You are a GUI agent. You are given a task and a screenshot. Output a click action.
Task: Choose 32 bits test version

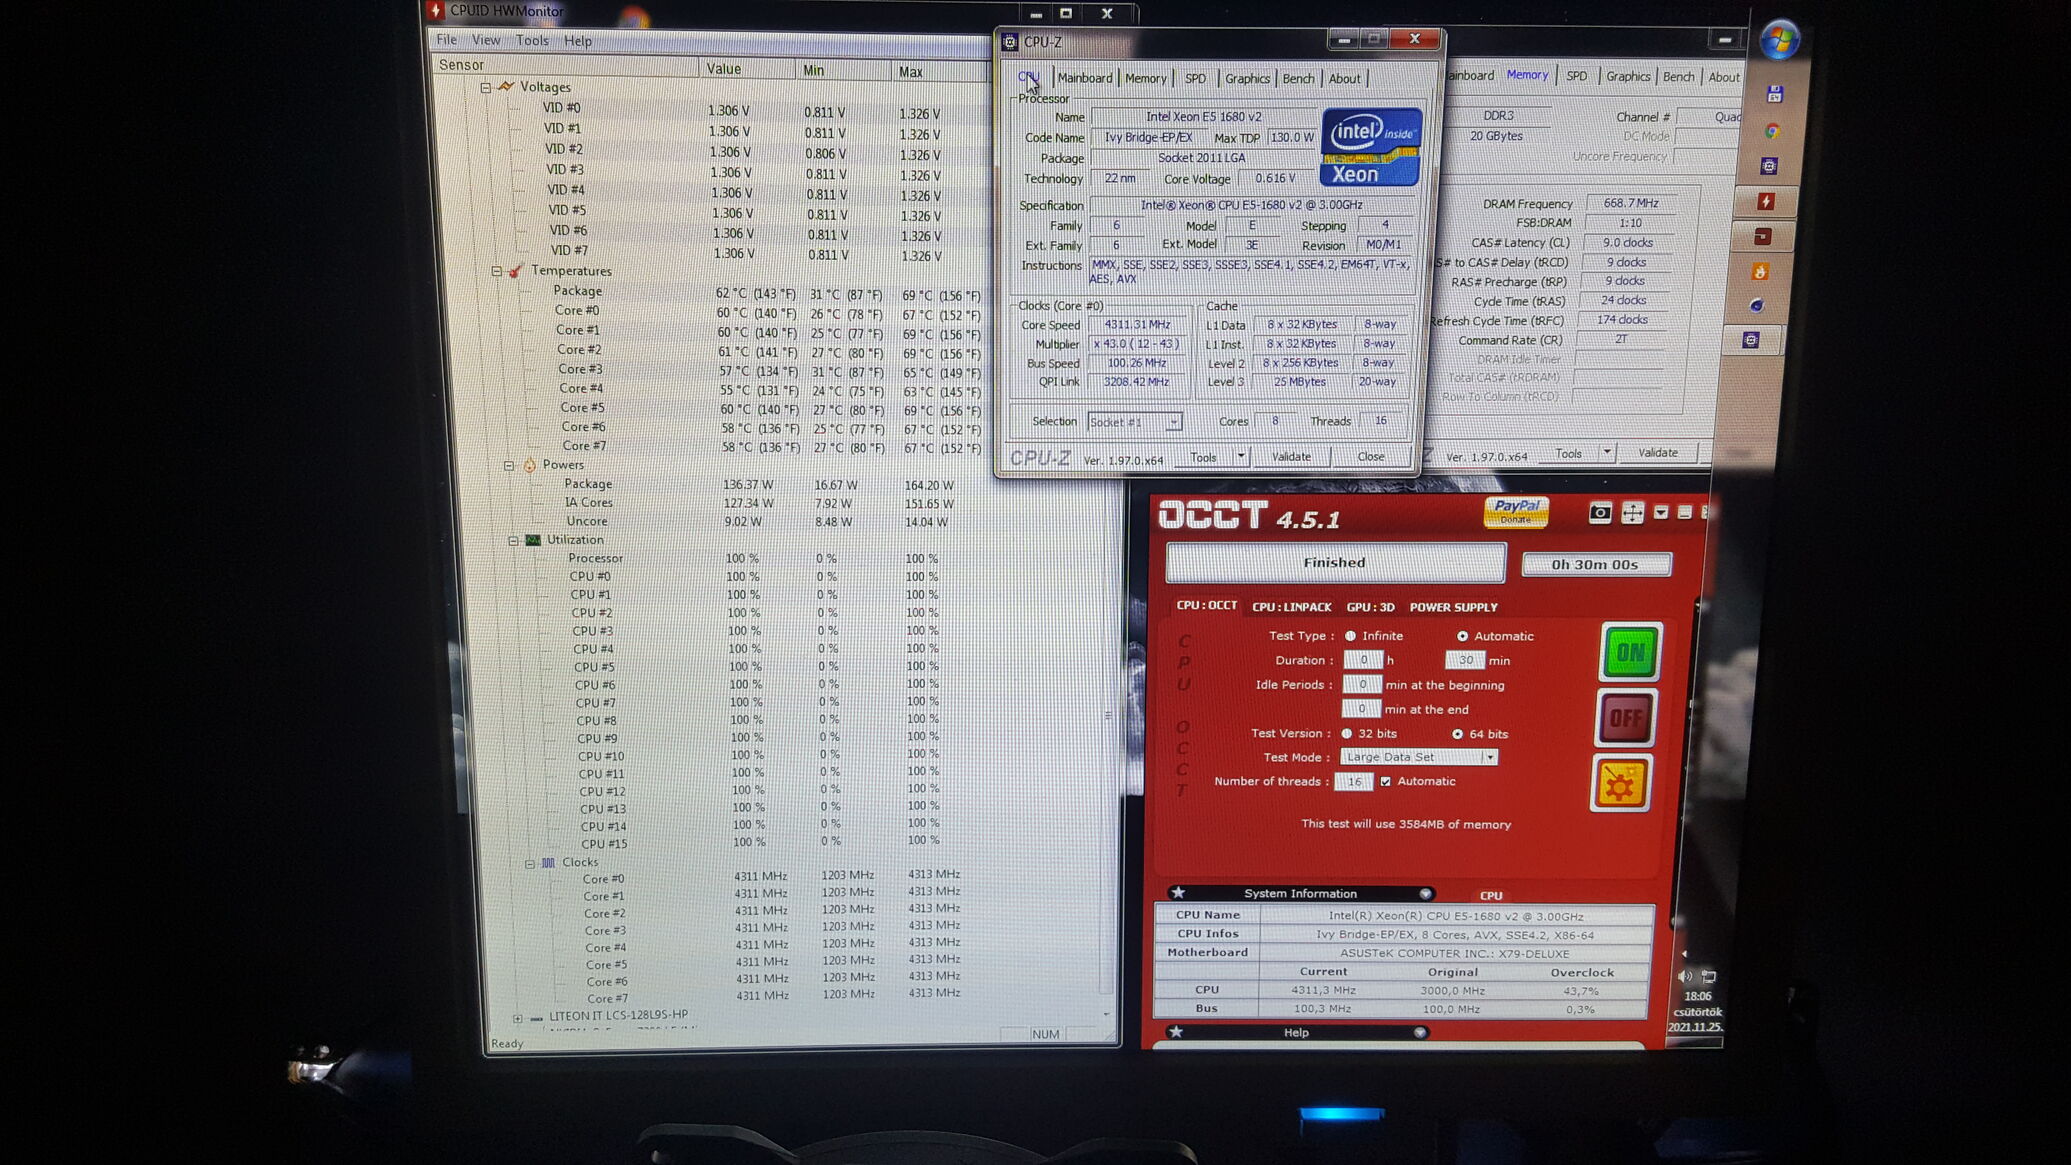pos(1346,733)
